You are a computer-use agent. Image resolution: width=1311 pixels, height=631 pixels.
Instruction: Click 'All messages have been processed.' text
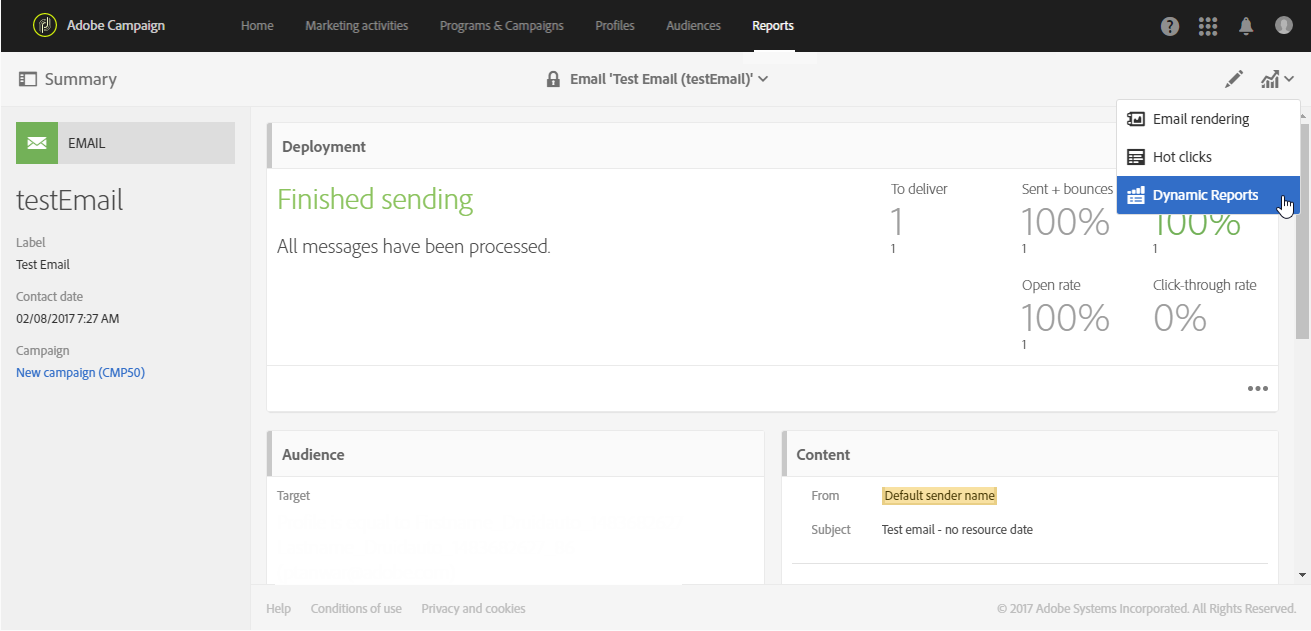point(414,246)
